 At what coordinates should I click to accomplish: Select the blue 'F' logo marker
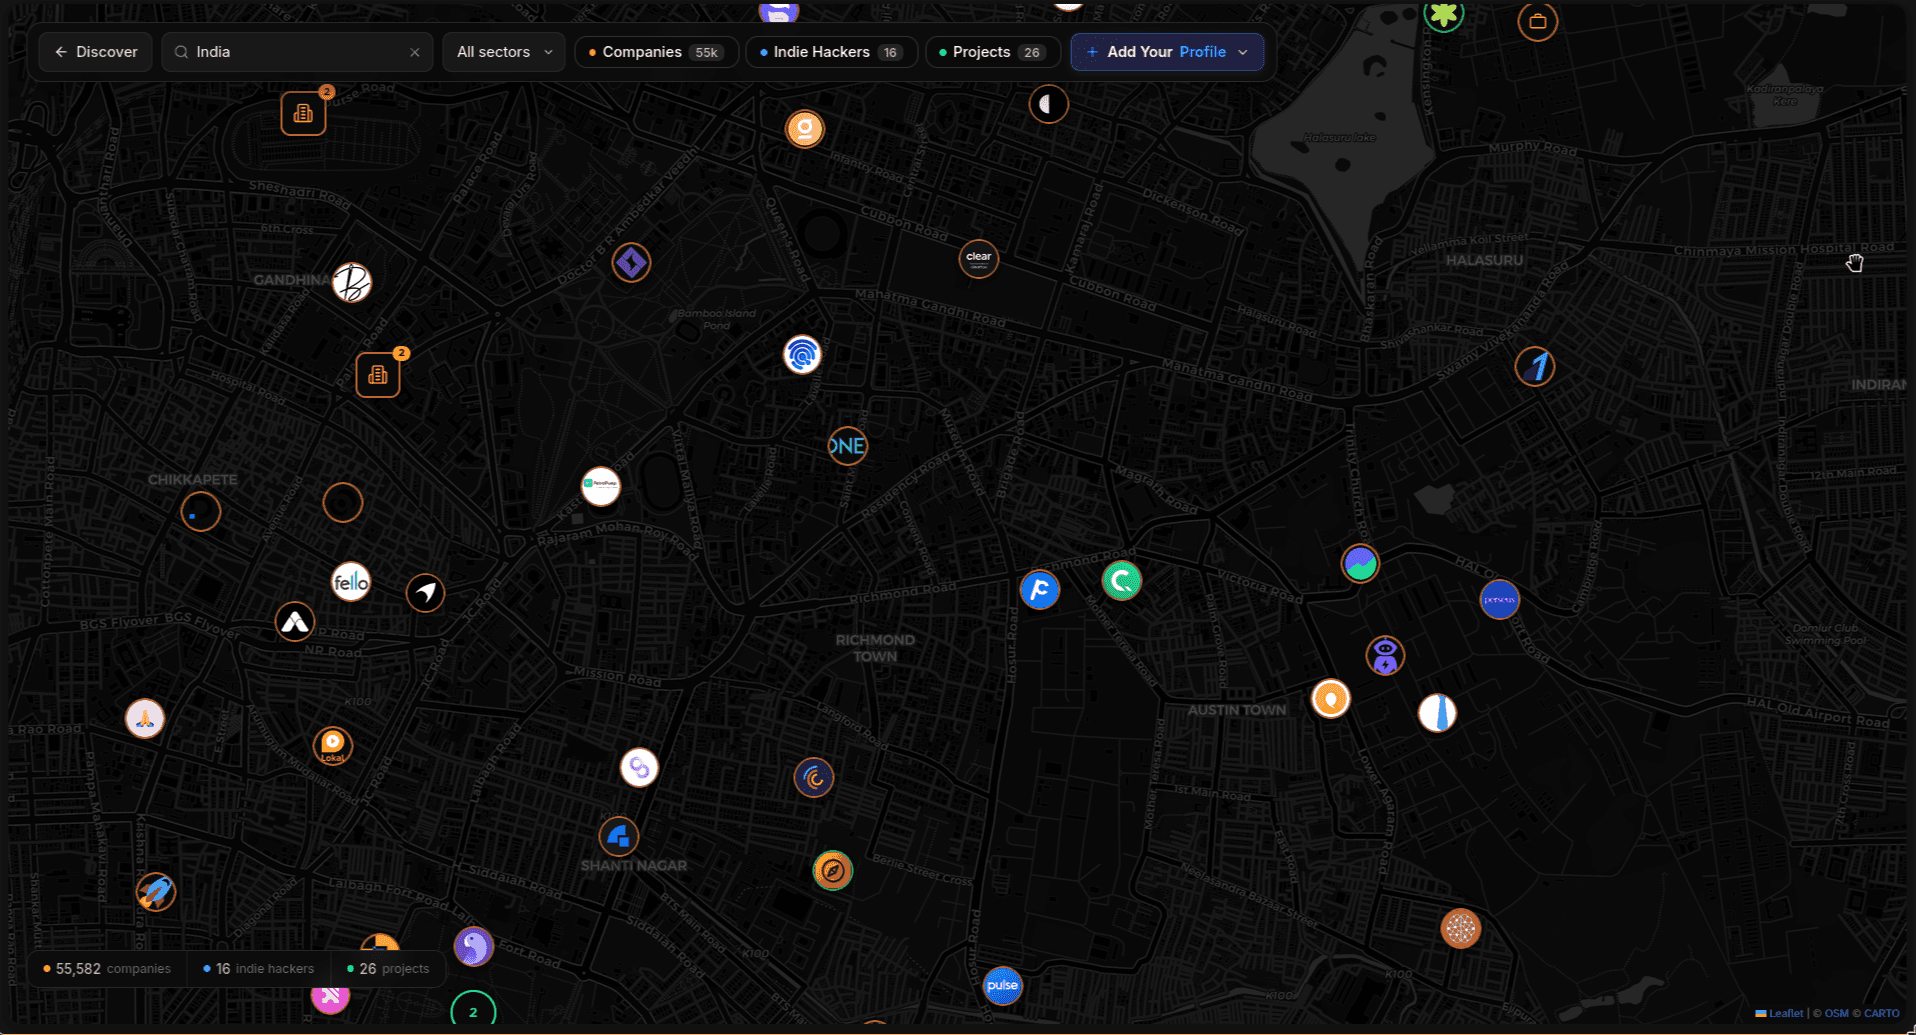click(x=1040, y=590)
